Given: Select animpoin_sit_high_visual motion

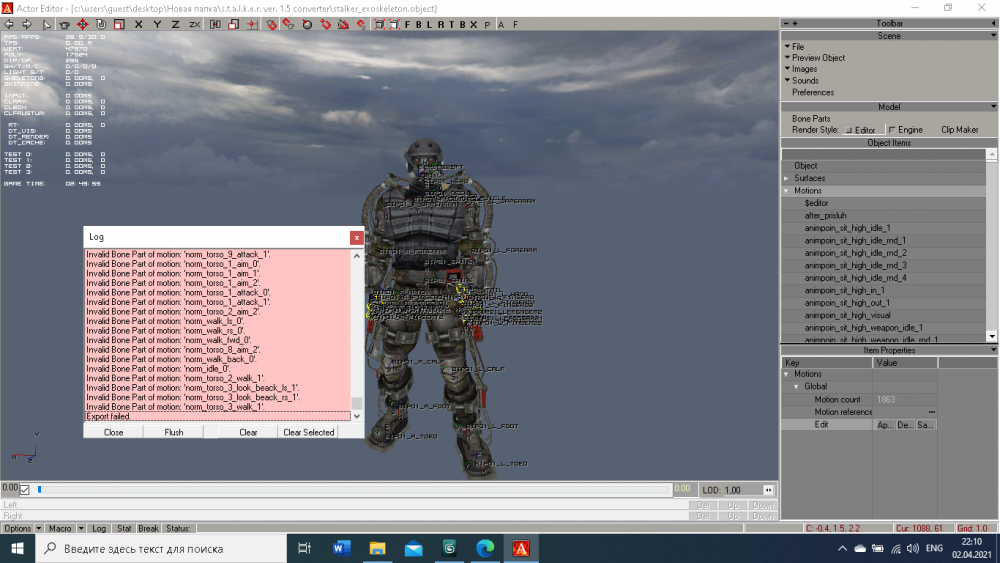Looking at the screenshot, I should point(847,316).
